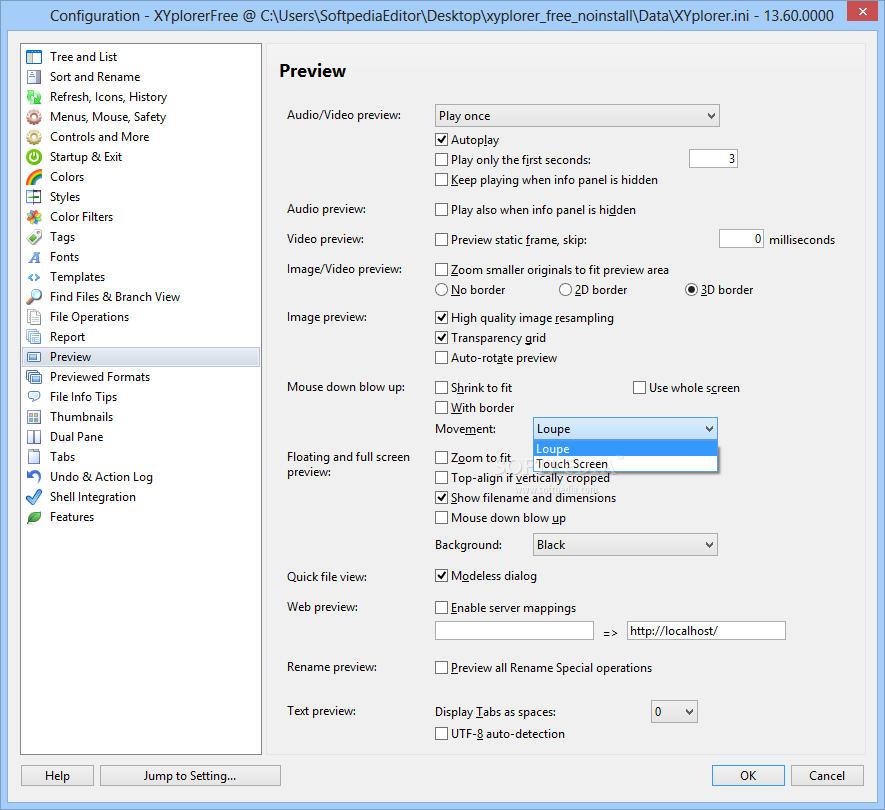Enable Play only the first seconds
The image size is (885, 810).
tap(441, 160)
